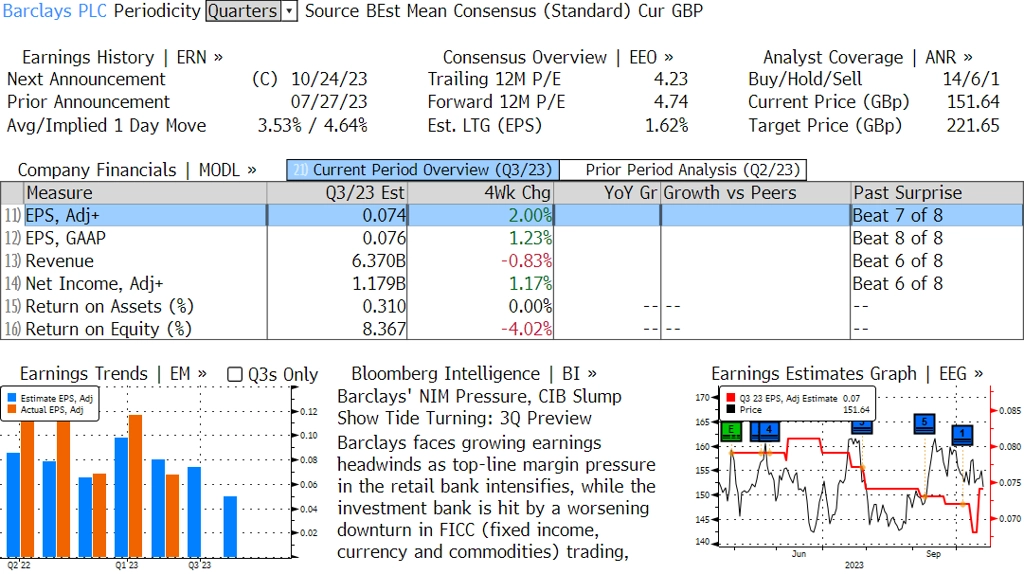Click blue Estimate EPS, Adj legend swatch
Viewport: 1024px width, 574px height.
pyautogui.click(x=12, y=398)
